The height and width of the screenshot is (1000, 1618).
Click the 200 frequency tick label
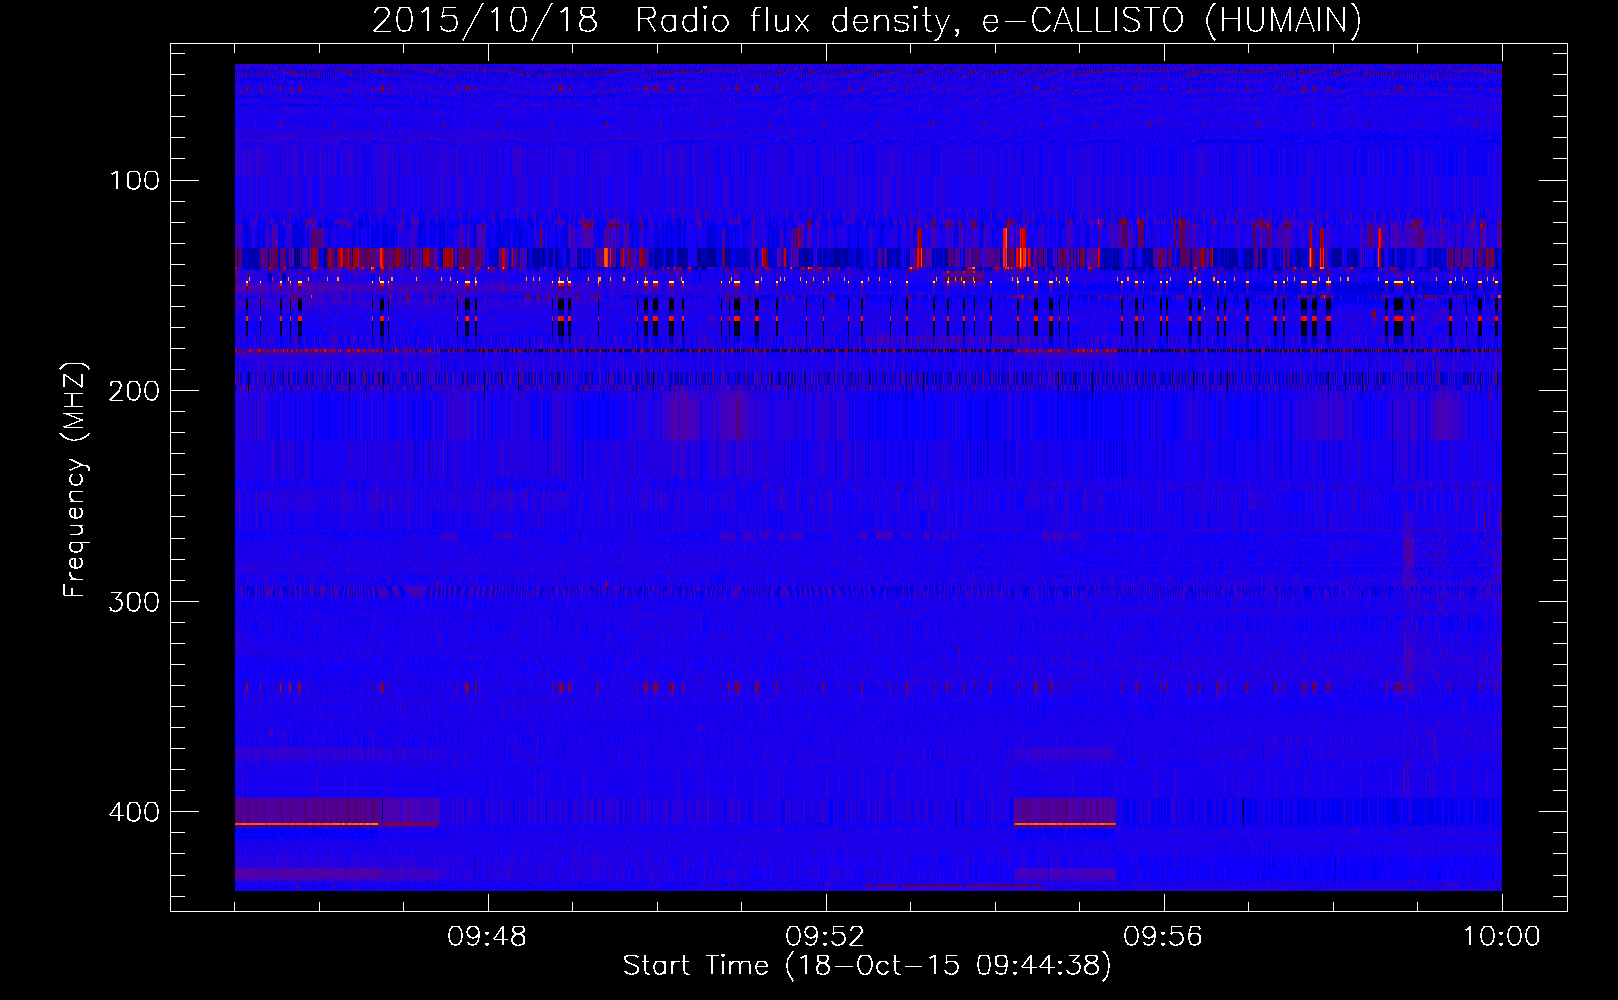(134, 391)
